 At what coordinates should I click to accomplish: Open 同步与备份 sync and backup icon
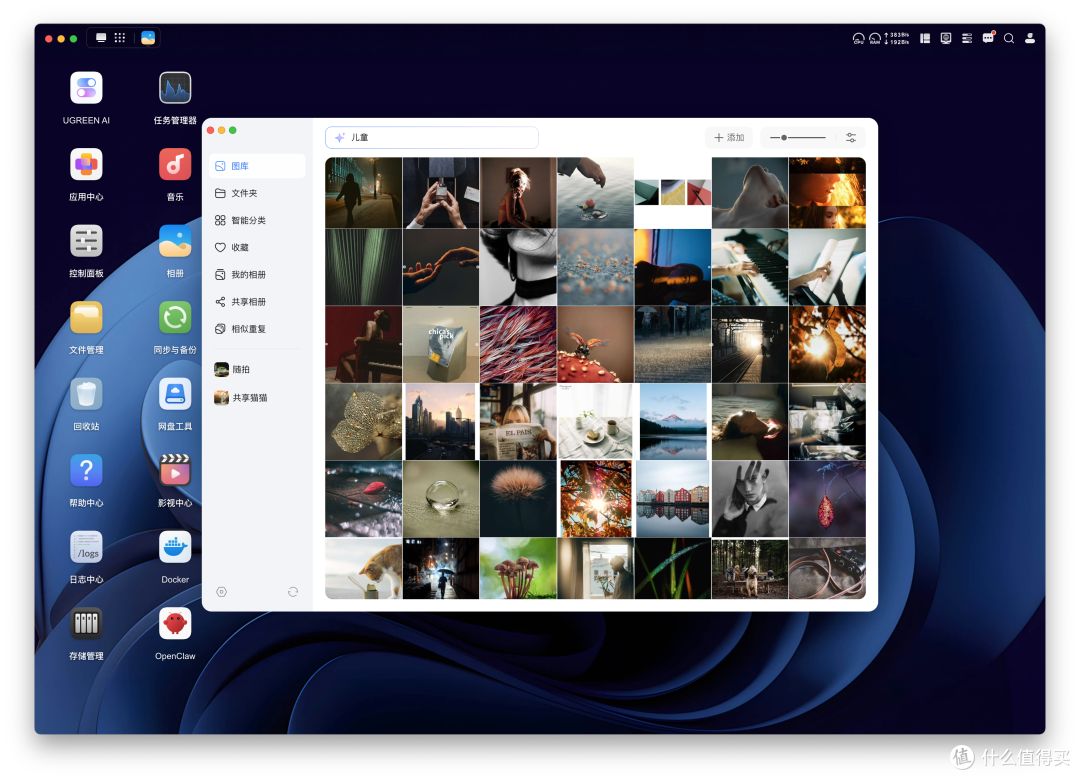pos(175,318)
